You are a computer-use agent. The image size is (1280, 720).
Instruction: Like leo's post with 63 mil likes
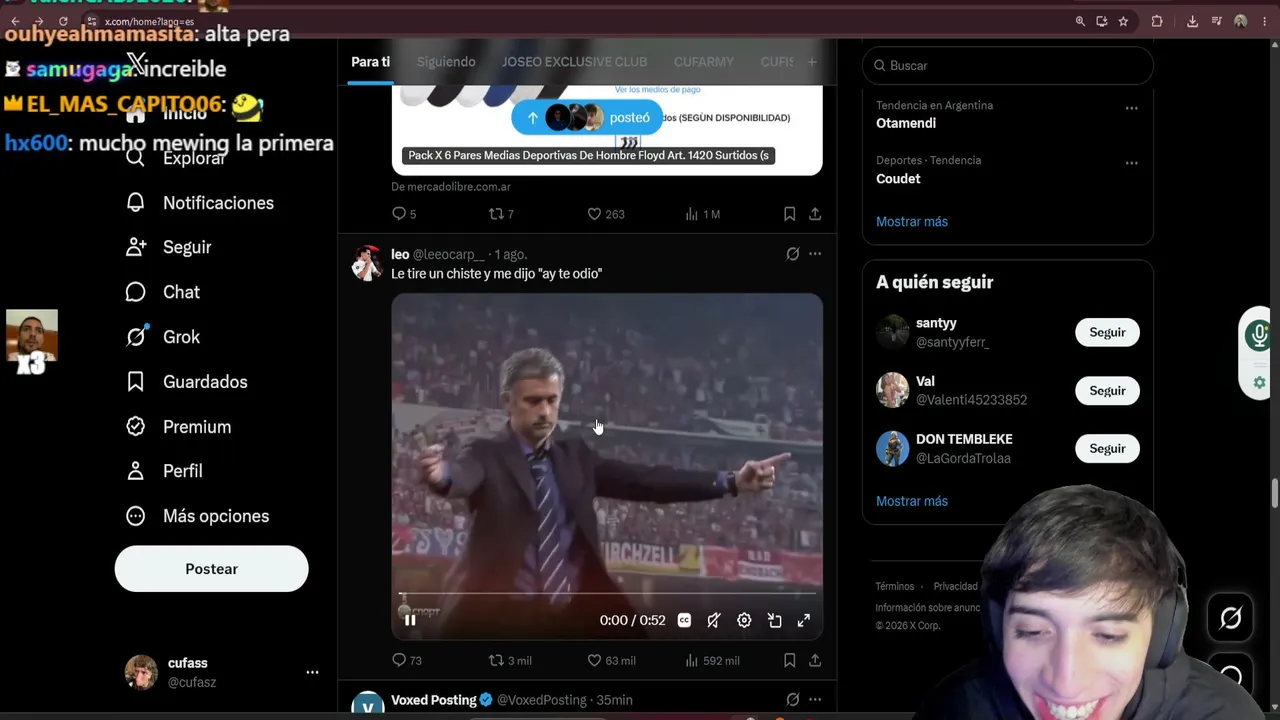[x=611, y=660]
